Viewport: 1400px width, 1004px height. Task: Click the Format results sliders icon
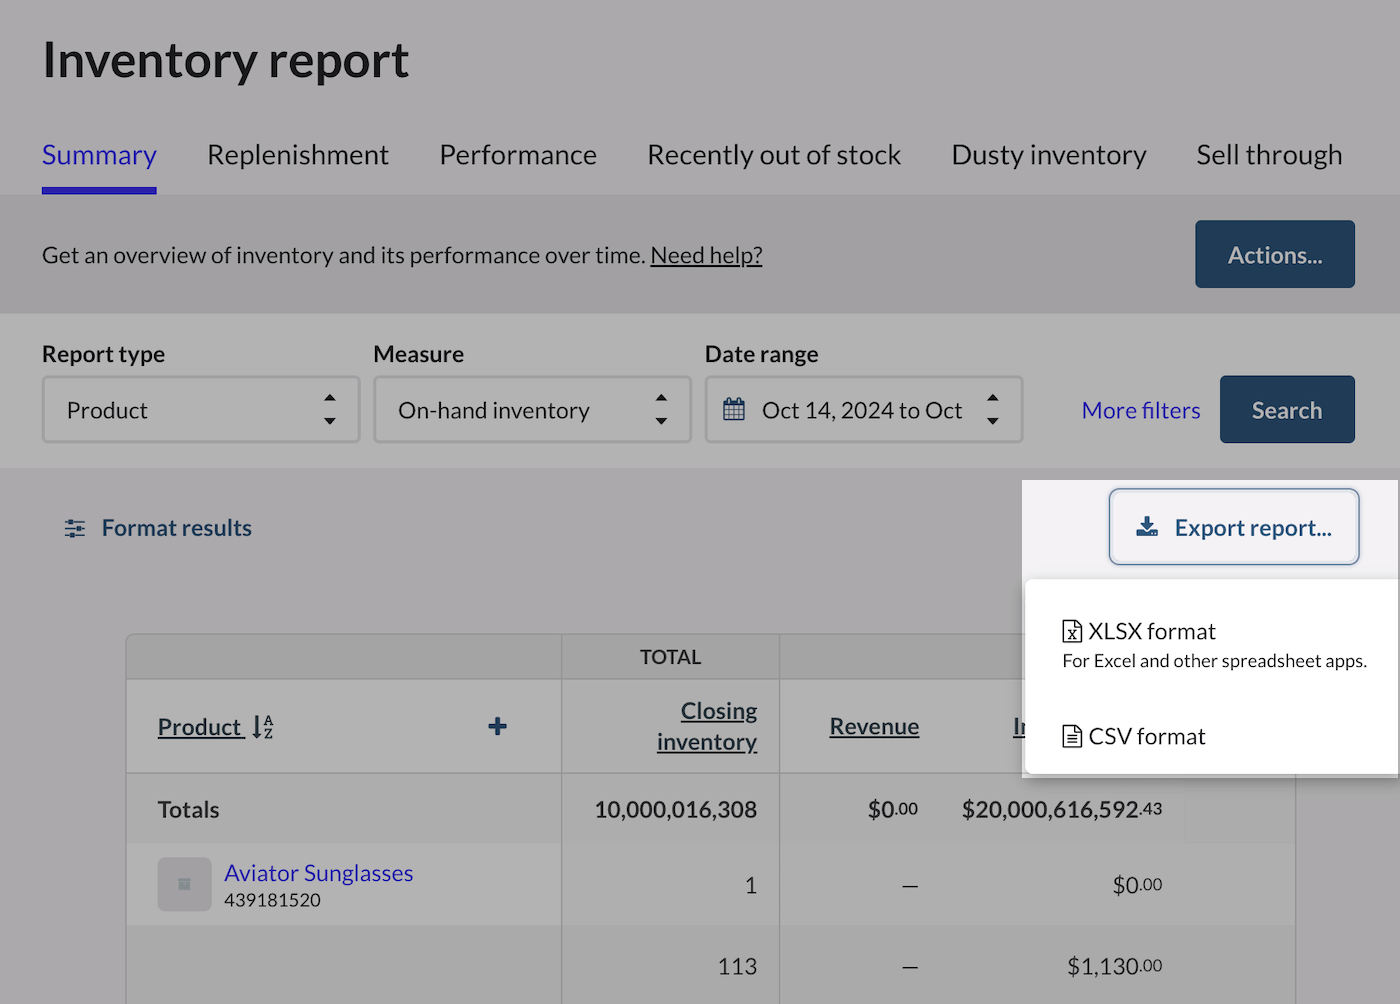[75, 528]
